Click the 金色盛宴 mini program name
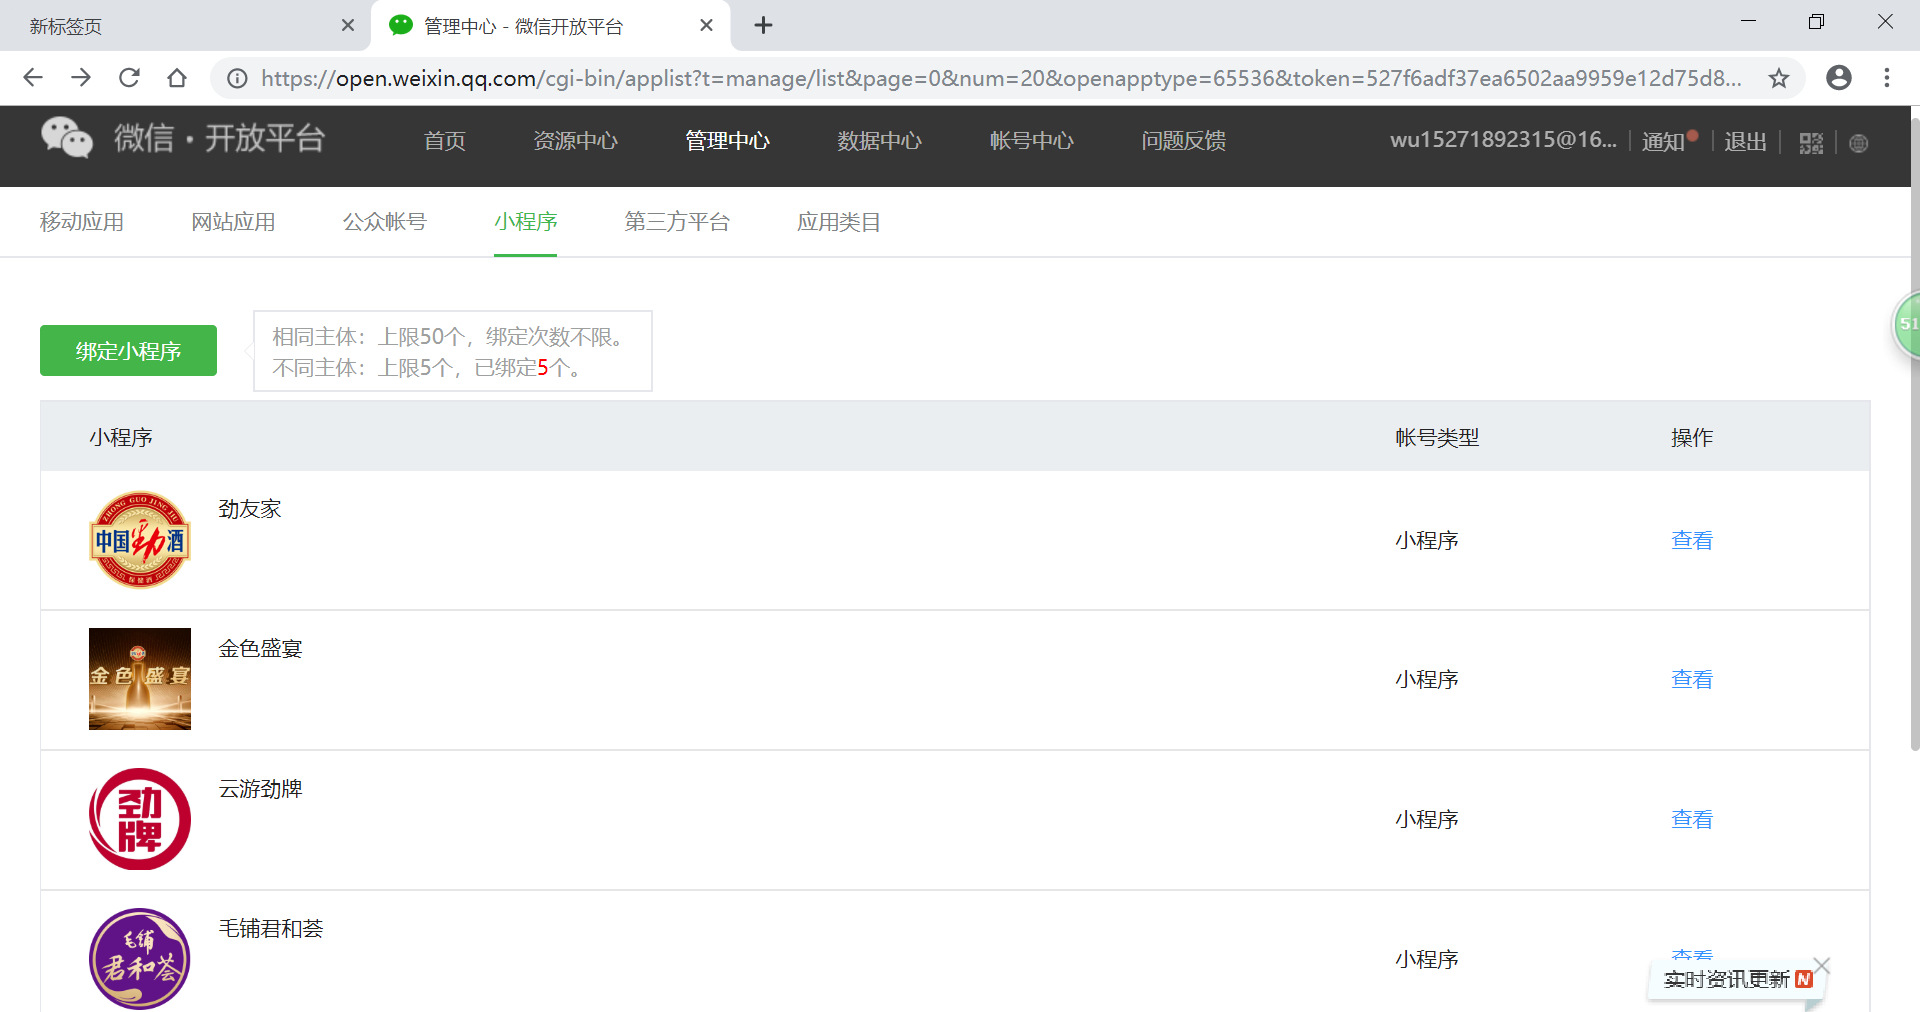 [x=261, y=649]
